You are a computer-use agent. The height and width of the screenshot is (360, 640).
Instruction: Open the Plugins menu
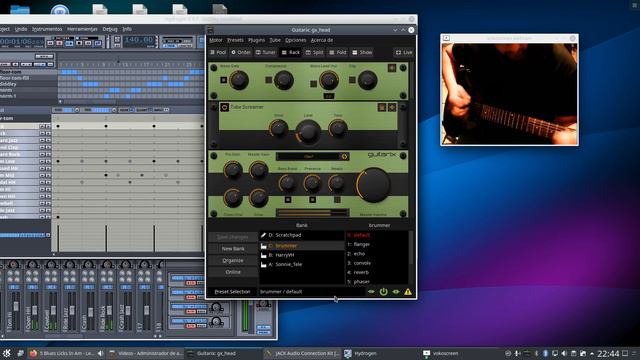pyautogui.click(x=256, y=40)
